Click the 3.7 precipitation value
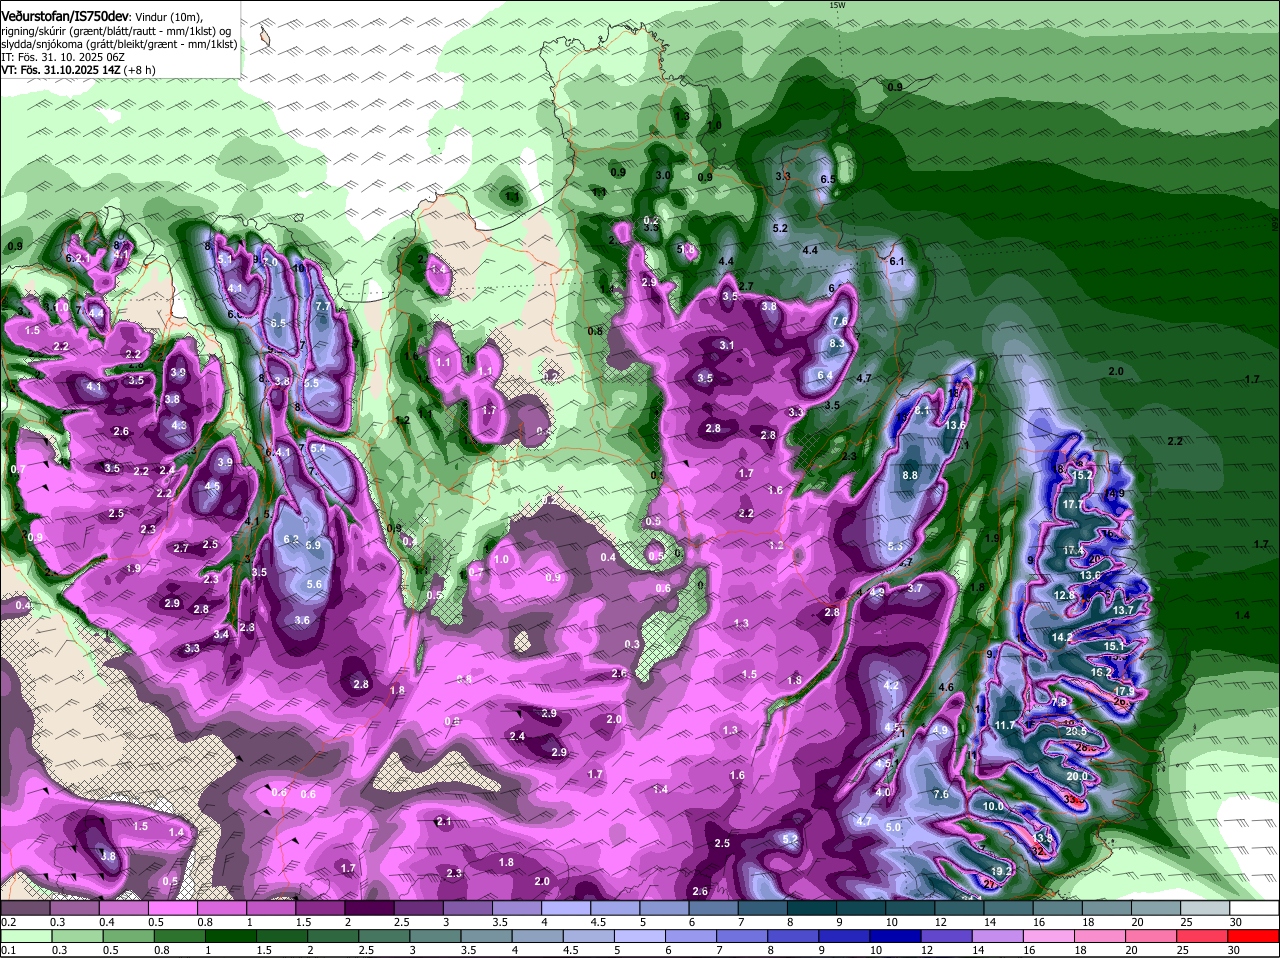Screen dimensions: 1280x958 click(915, 589)
